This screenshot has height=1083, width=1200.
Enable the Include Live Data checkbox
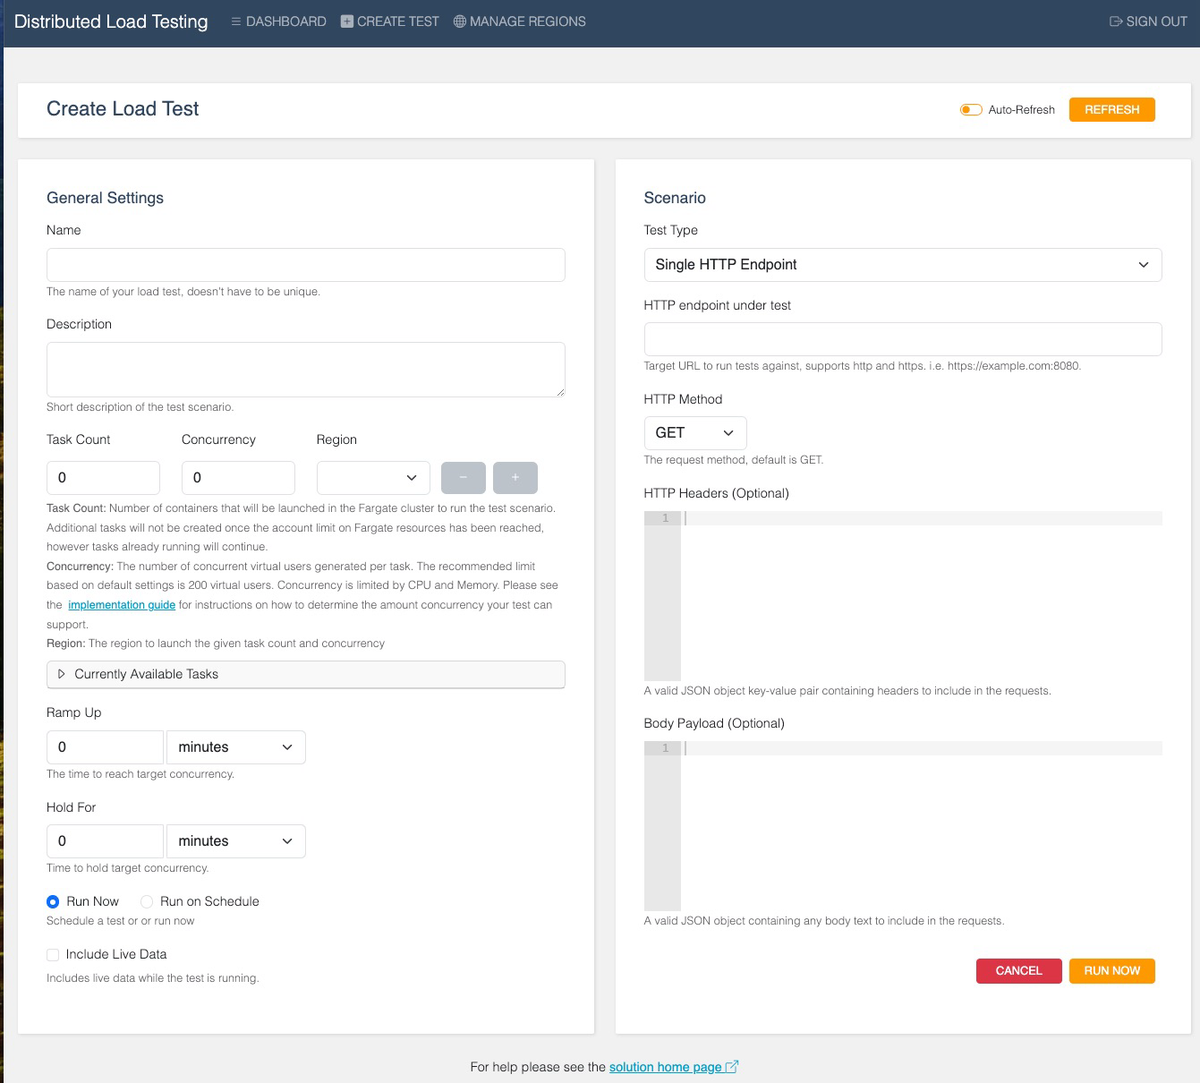(52, 954)
